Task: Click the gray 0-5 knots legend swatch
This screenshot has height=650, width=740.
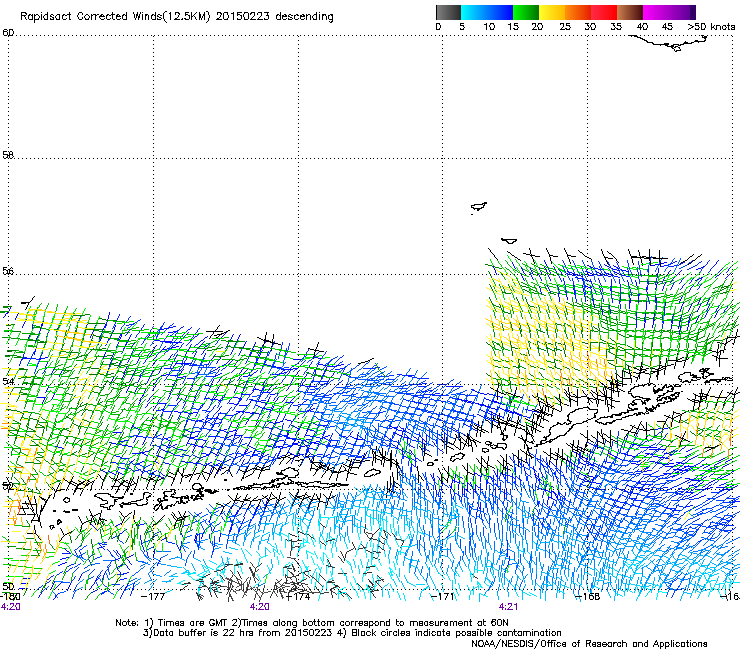Action: [448, 12]
